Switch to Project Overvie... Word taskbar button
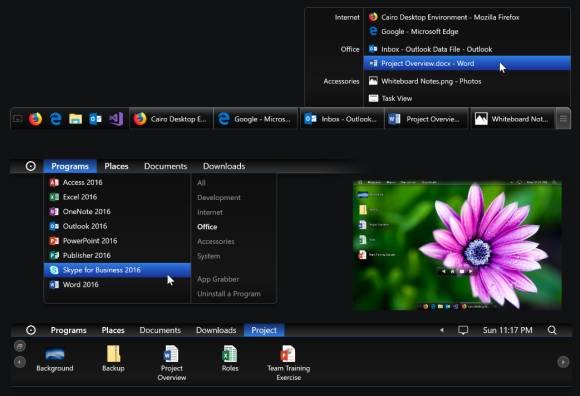580x396 pixels. click(x=426, y=119)
